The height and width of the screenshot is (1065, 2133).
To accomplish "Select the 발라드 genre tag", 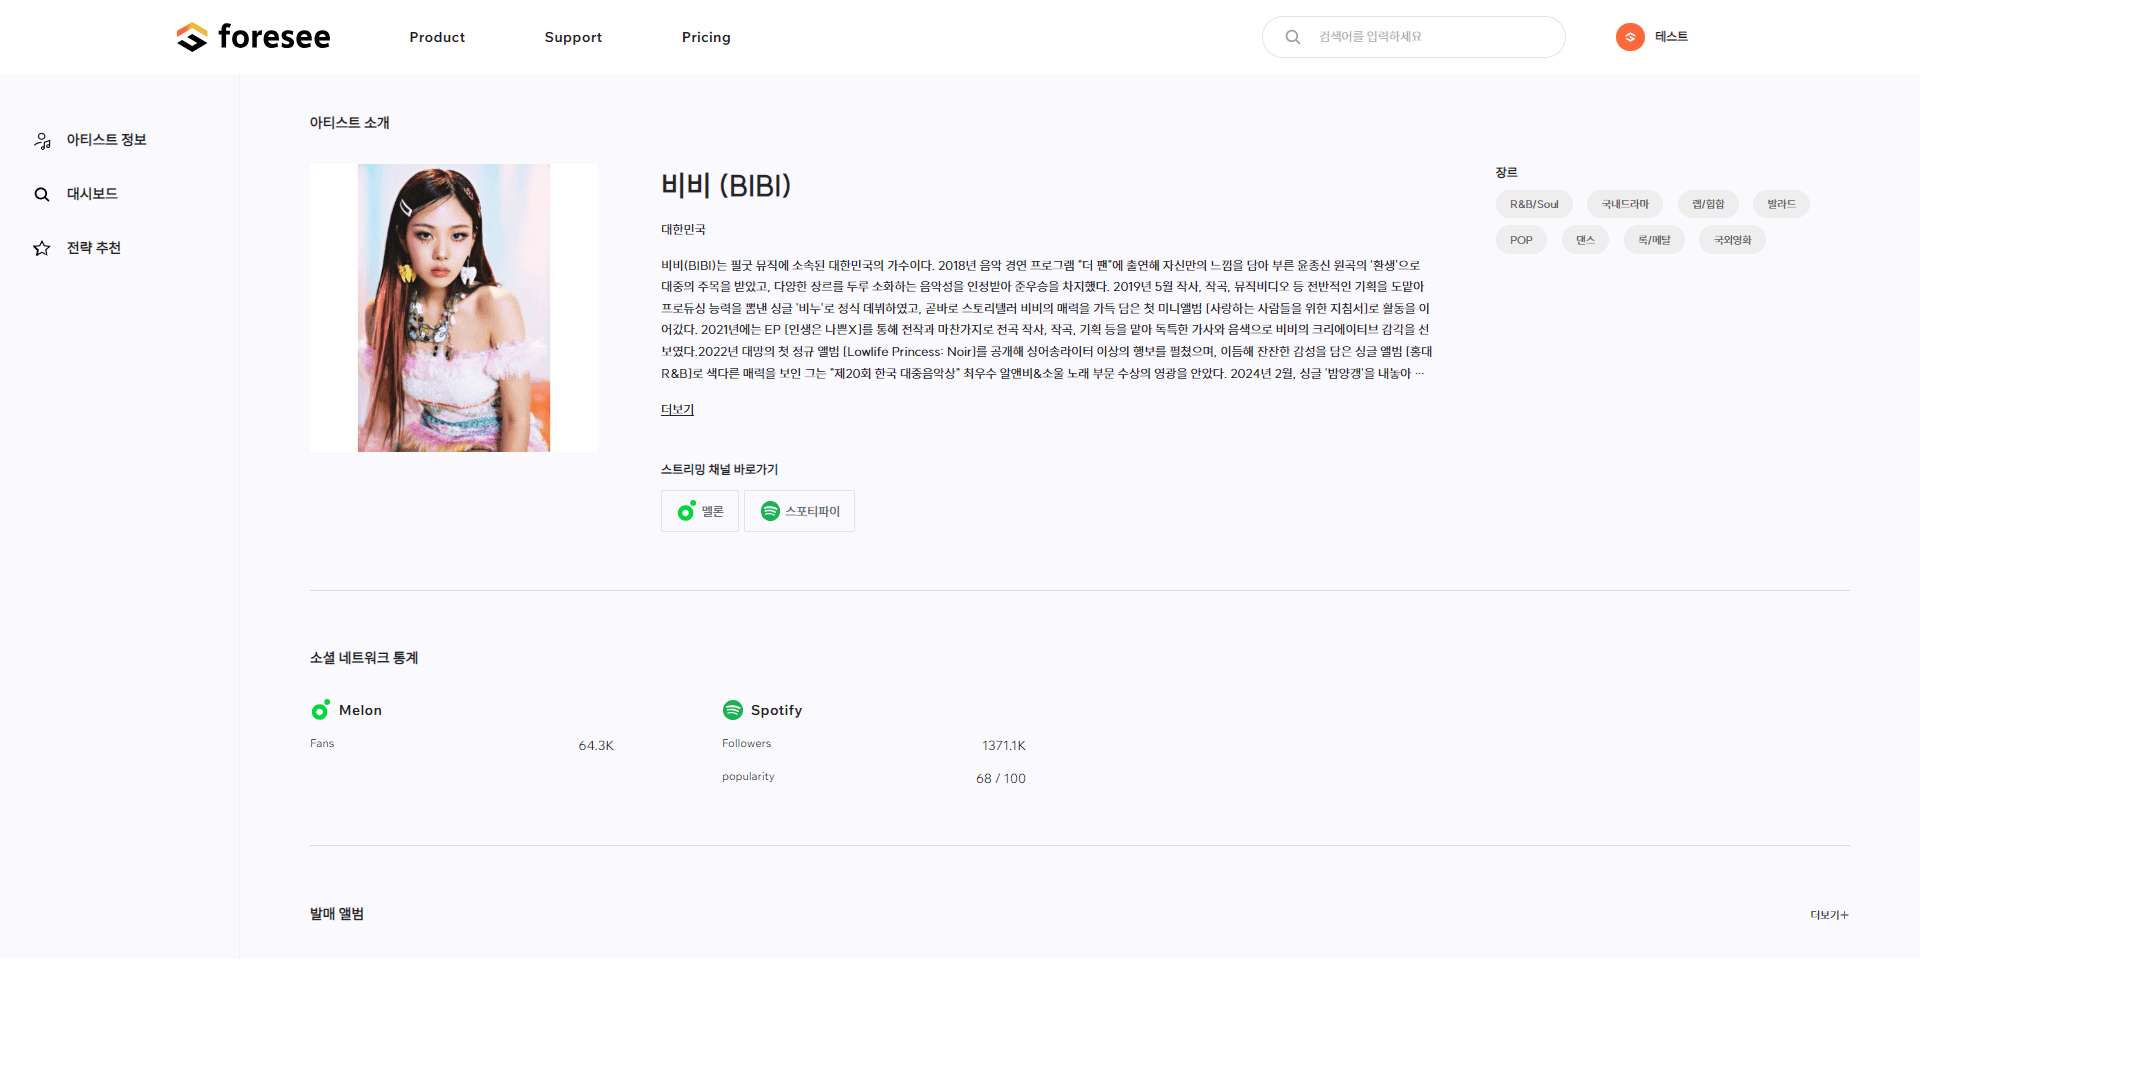I will [1780, 204].
